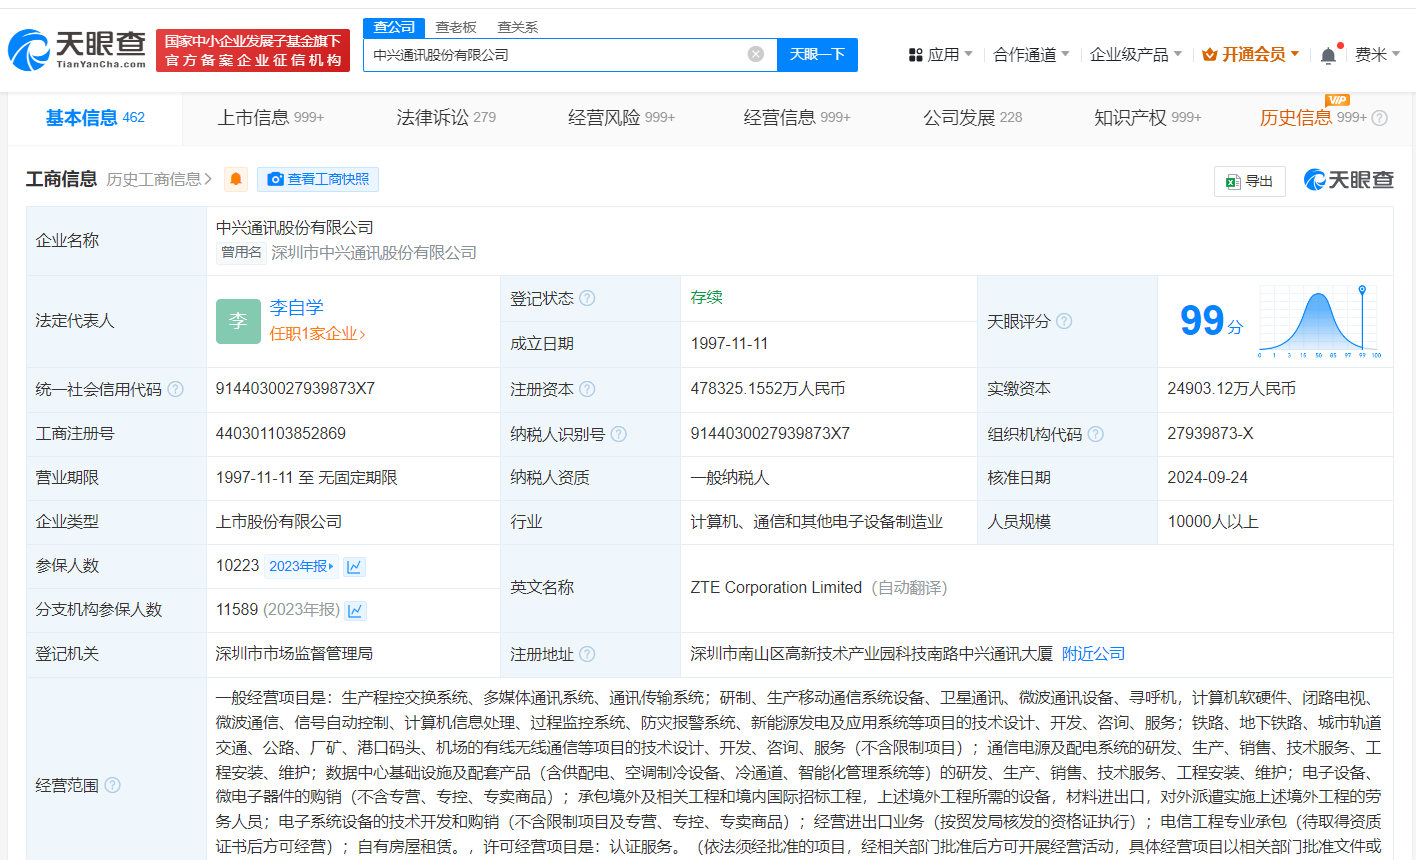Click the help icon next to 纳税人识别号
Viewport: 1416px width, 860px height.
click(618, 434)
